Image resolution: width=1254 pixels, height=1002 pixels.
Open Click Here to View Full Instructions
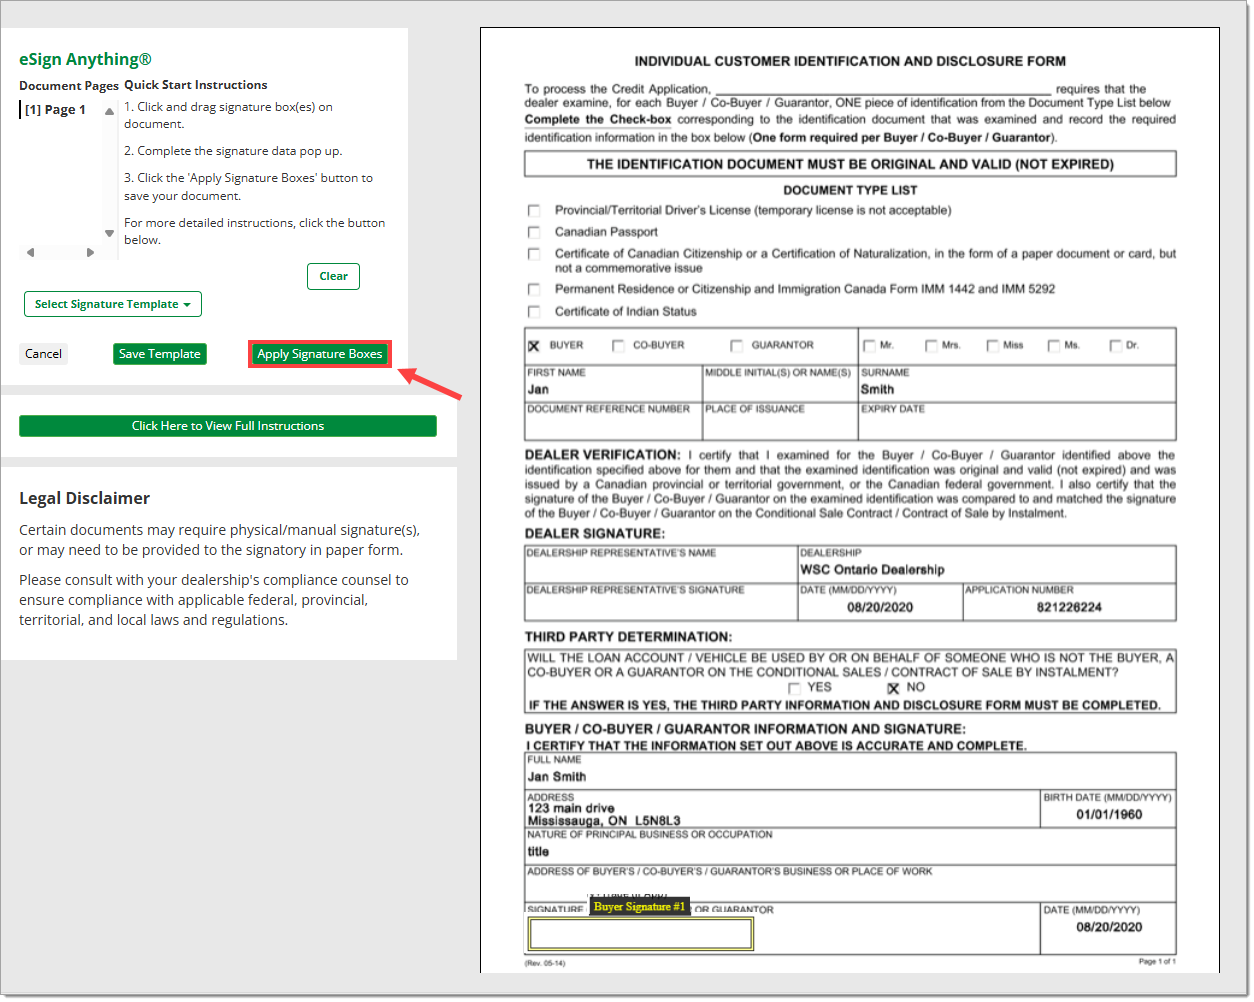[228, 426]
